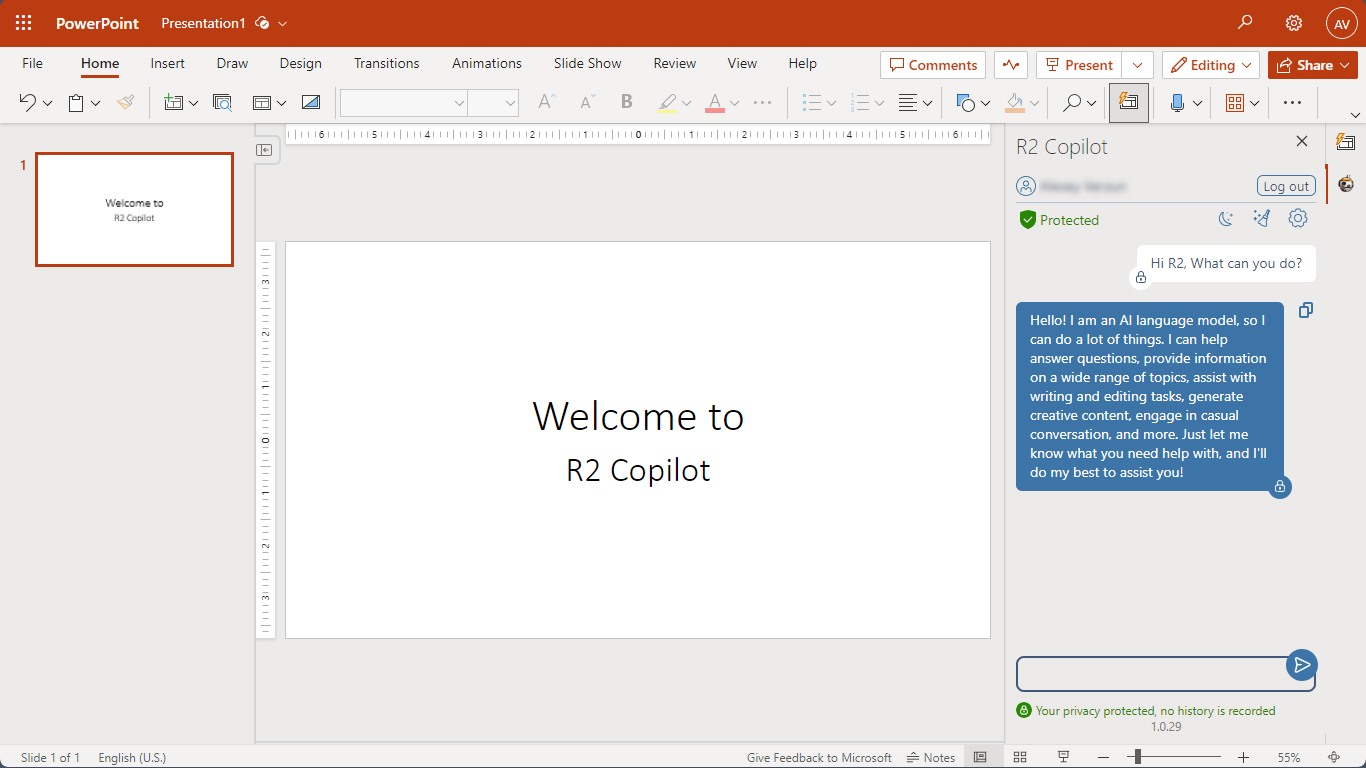Viewport: 1366px width, 768px height.
Task: Click the copy response icon in Copilot
Action: coord(1305,311)
